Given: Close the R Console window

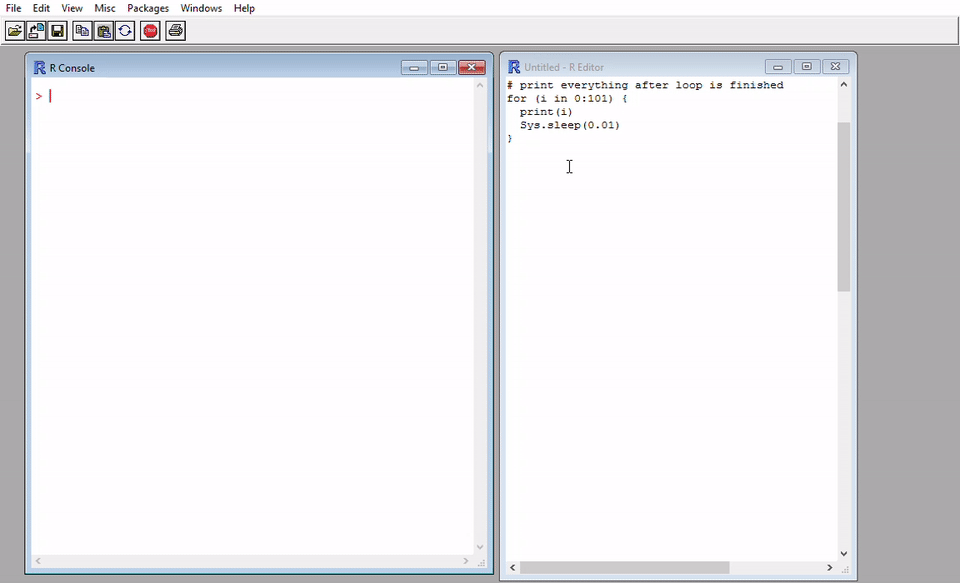Looking at the screenshot, I should tap(472, 67).
